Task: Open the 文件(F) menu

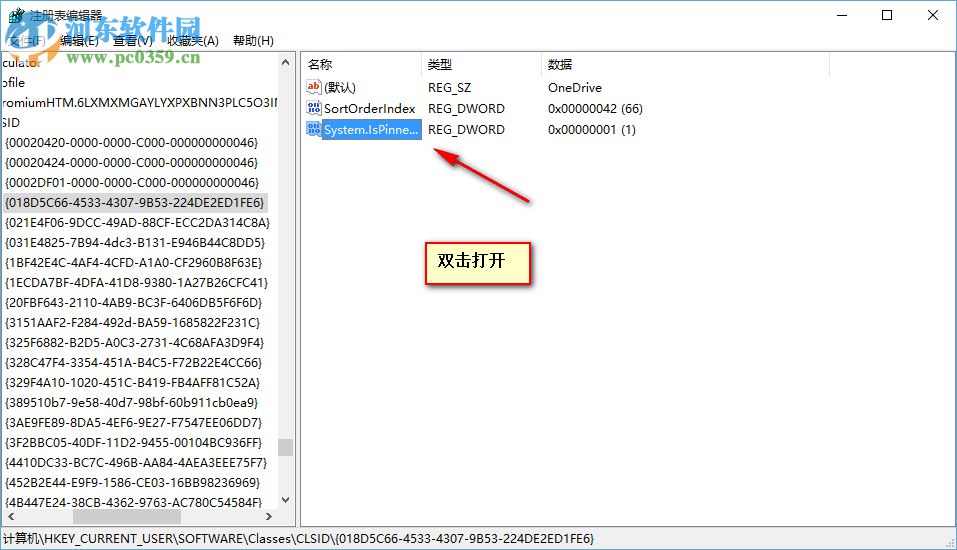Action: 27,41
